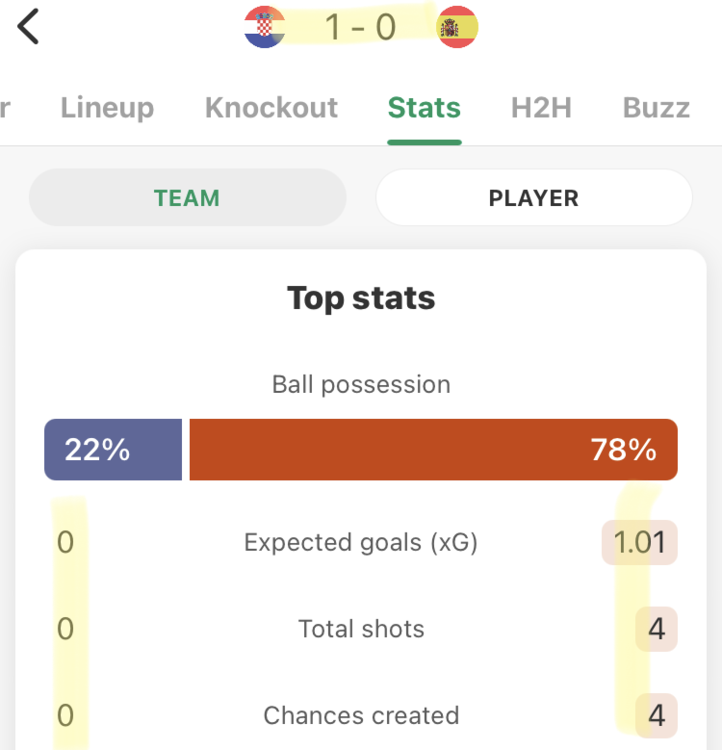Screen dimensions: 722x750
Task: Open the Knockout tab
Action: point(271,108)
